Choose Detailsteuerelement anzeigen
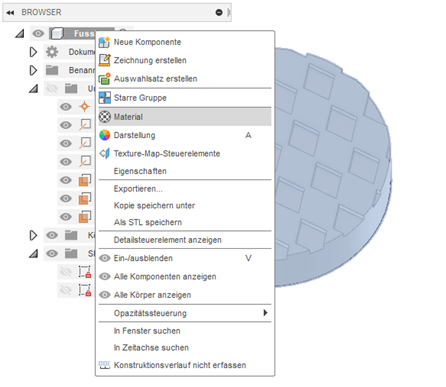This screenshot has height=387, width=446. point(185,240)
